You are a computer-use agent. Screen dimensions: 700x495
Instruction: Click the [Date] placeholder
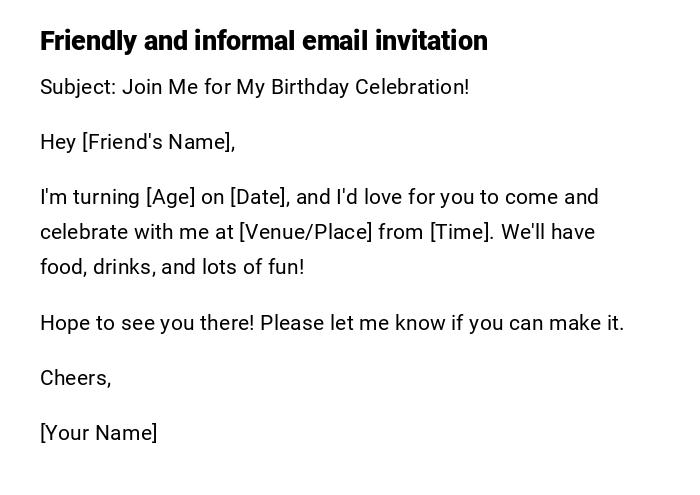tap(259, 197)
